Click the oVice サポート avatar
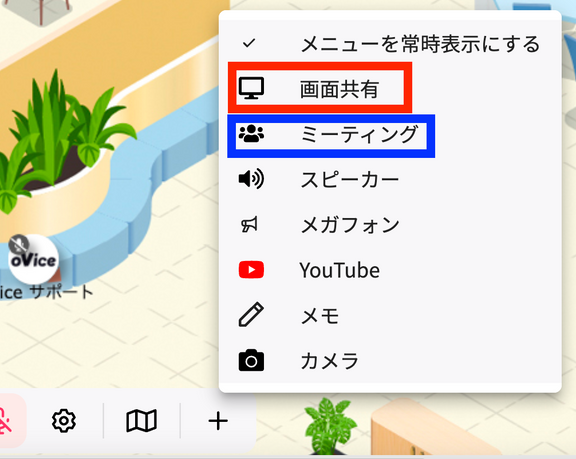Viewport: 576px width, 459px height. coord(33,260)
